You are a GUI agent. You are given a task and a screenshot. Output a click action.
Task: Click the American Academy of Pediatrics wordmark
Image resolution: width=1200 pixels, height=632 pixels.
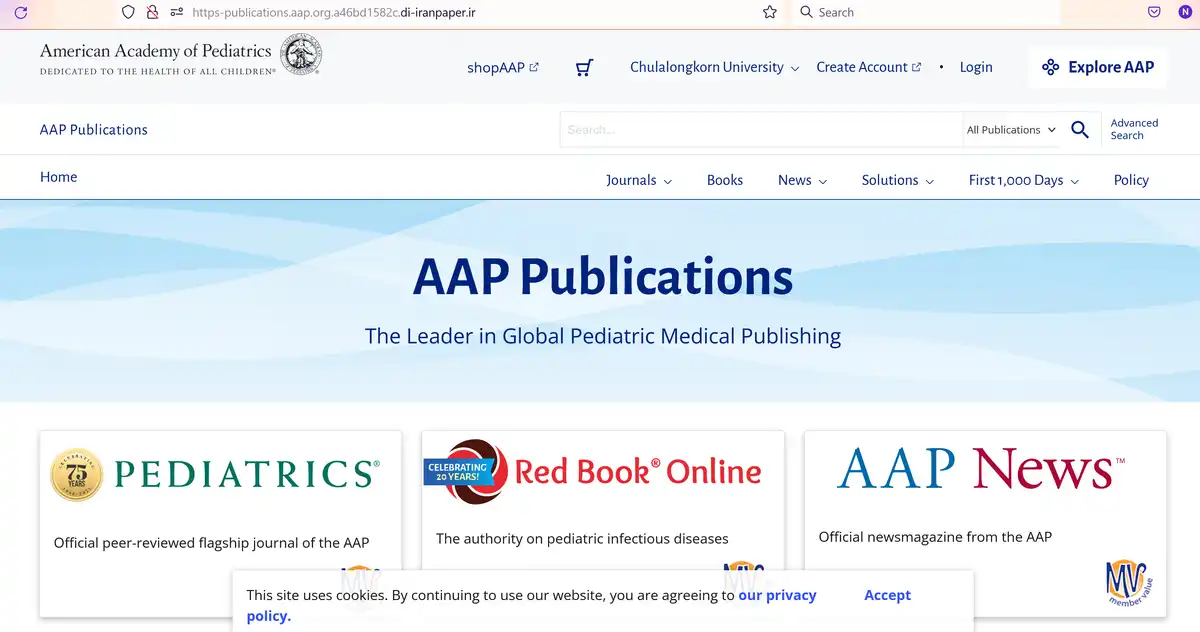[156, 50]
